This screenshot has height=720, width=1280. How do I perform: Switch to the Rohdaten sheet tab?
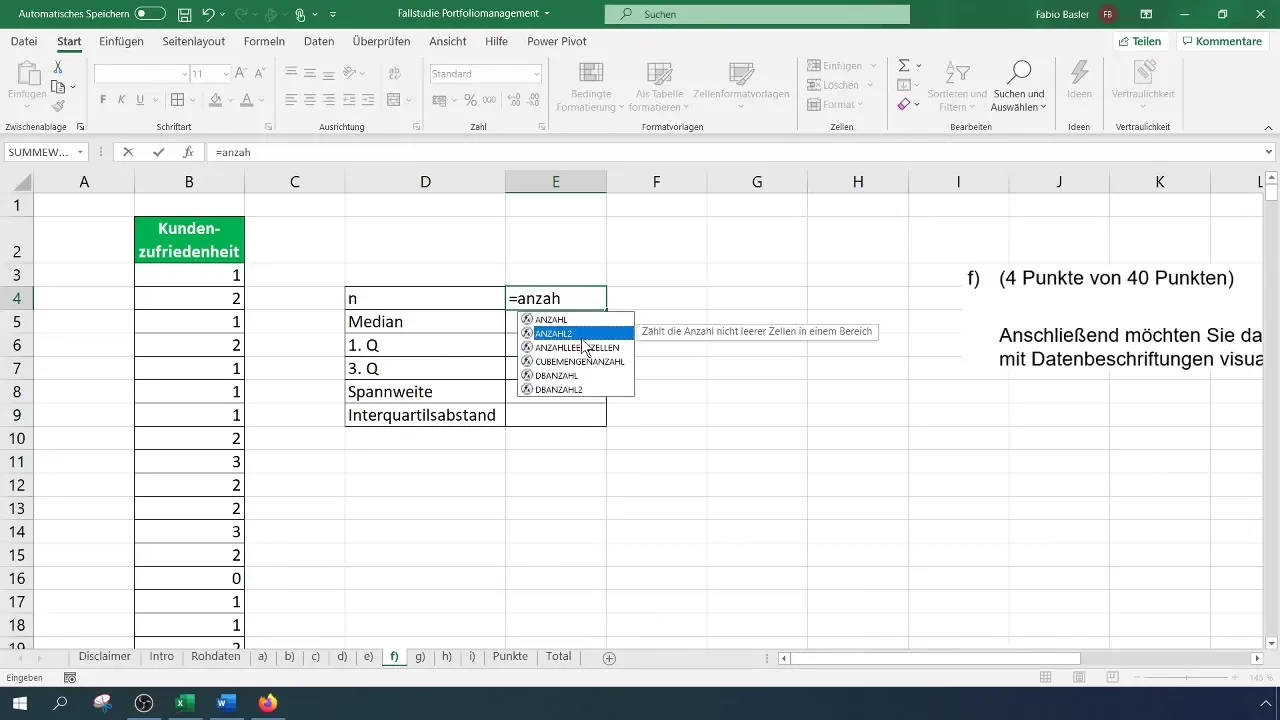215,657
